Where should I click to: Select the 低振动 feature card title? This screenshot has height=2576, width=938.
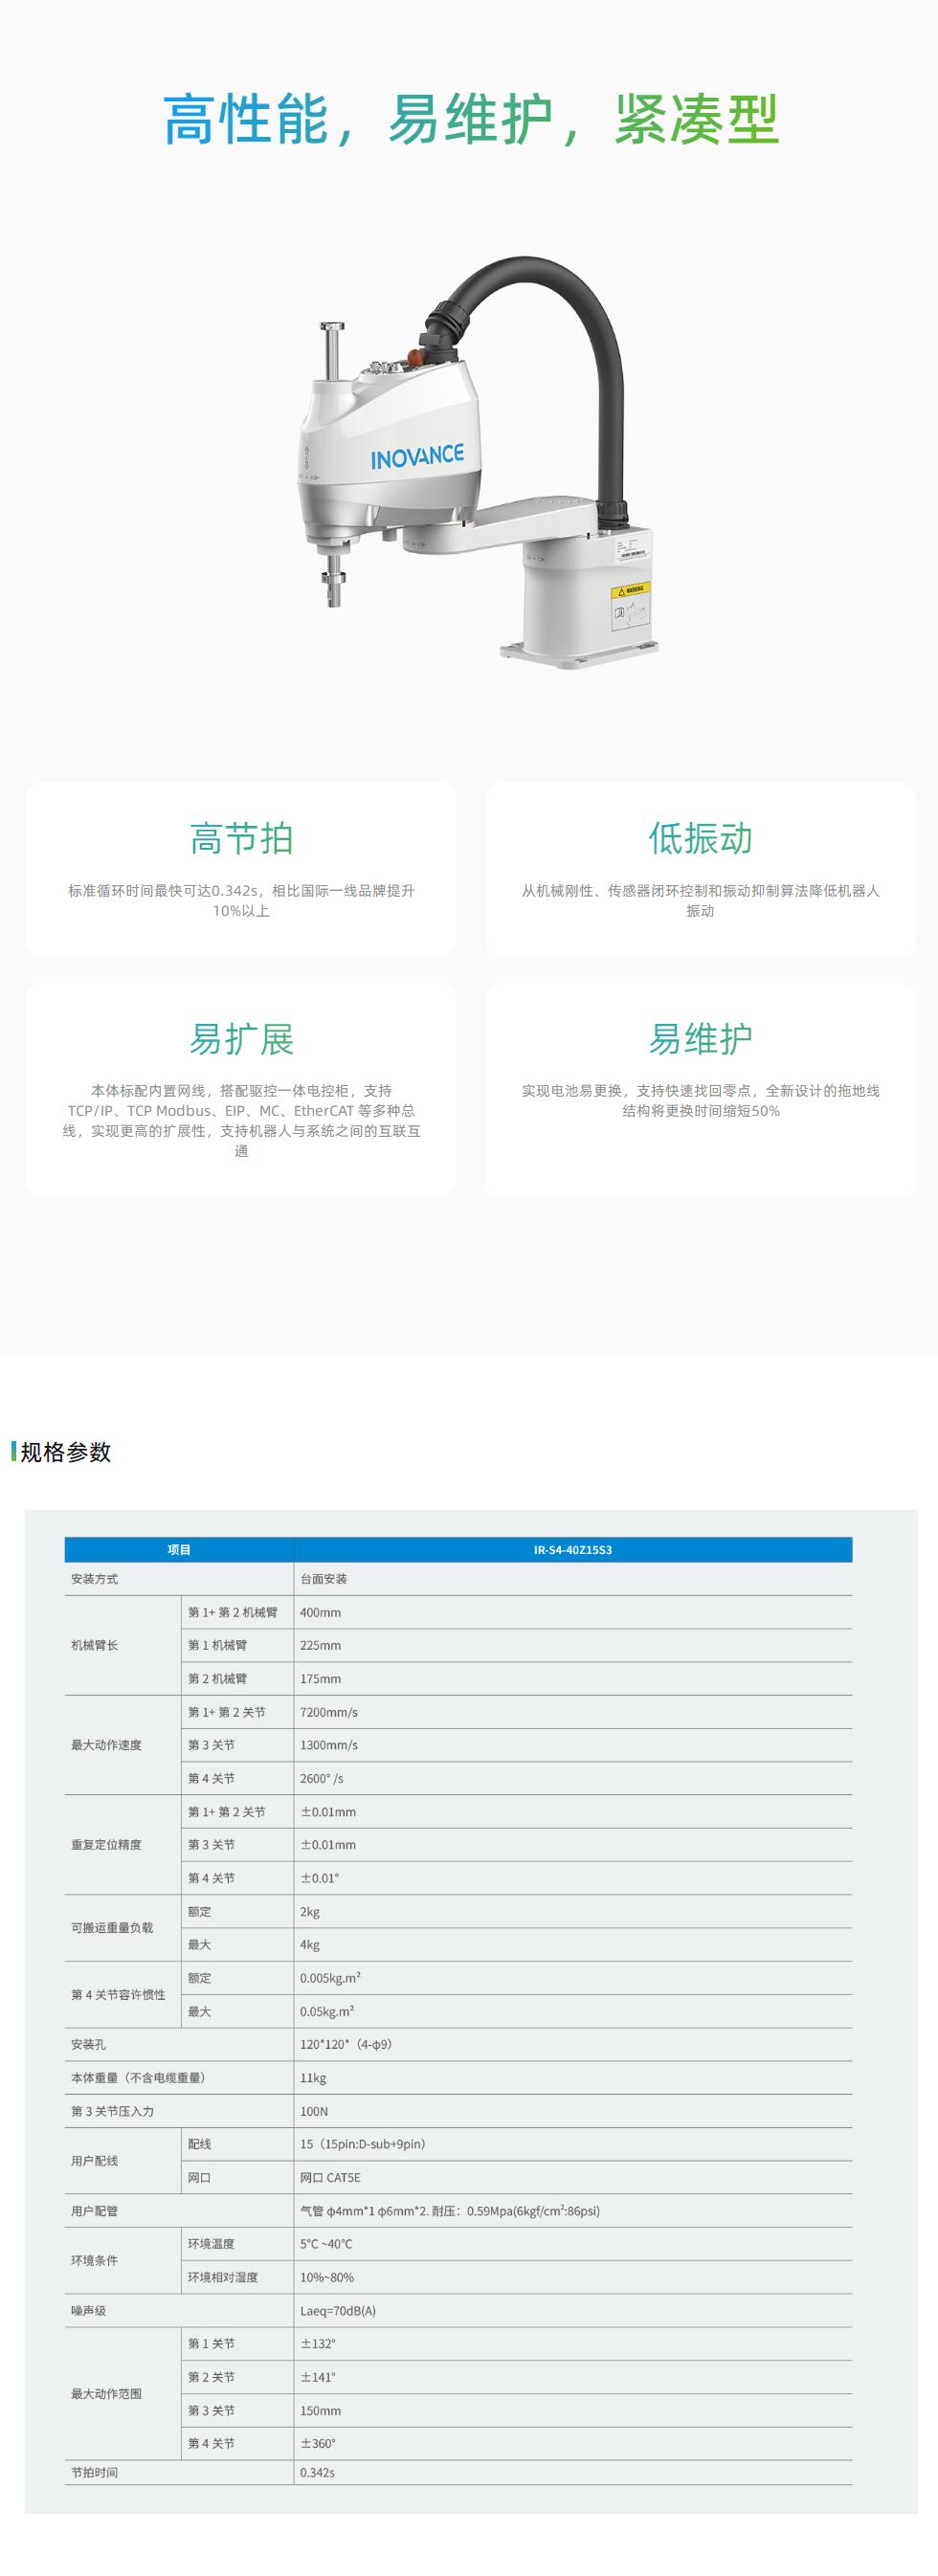click(700, 838)
